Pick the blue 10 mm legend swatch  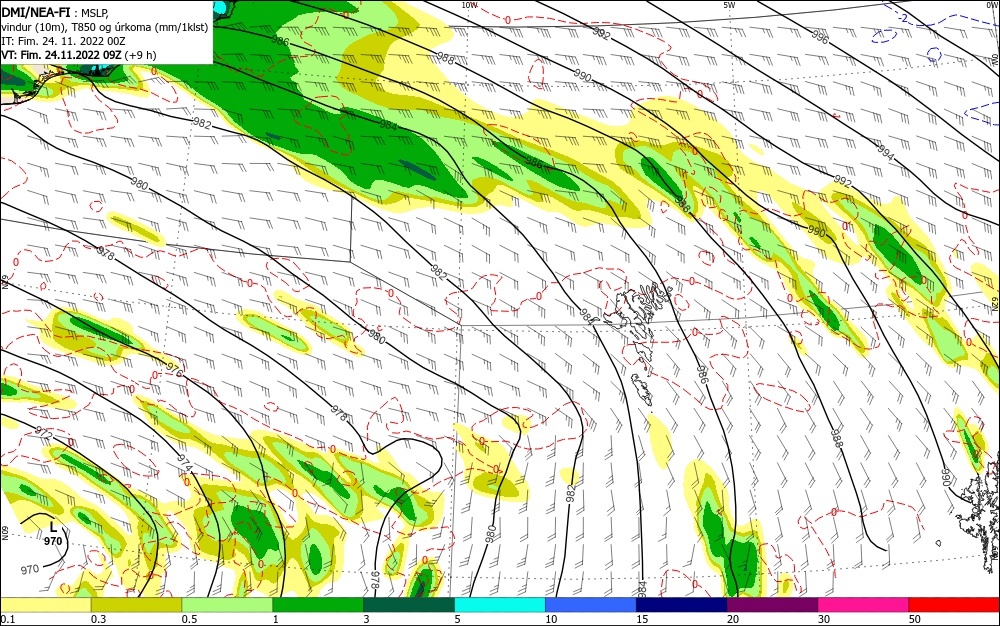pyautogui.click(x=591, y=605)
